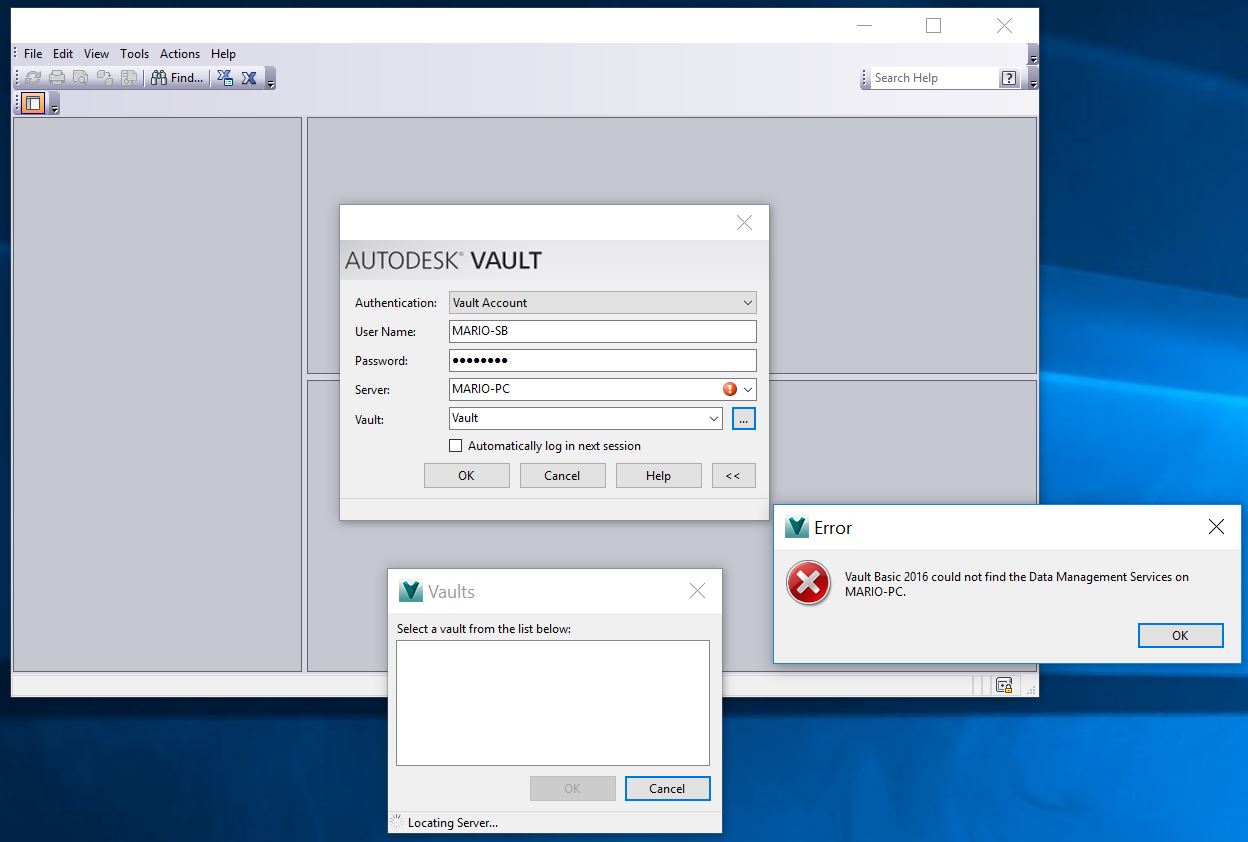1248x842 pixels.
Task: Open Print Preview from the toolbar
Action: tap(81, 77)
